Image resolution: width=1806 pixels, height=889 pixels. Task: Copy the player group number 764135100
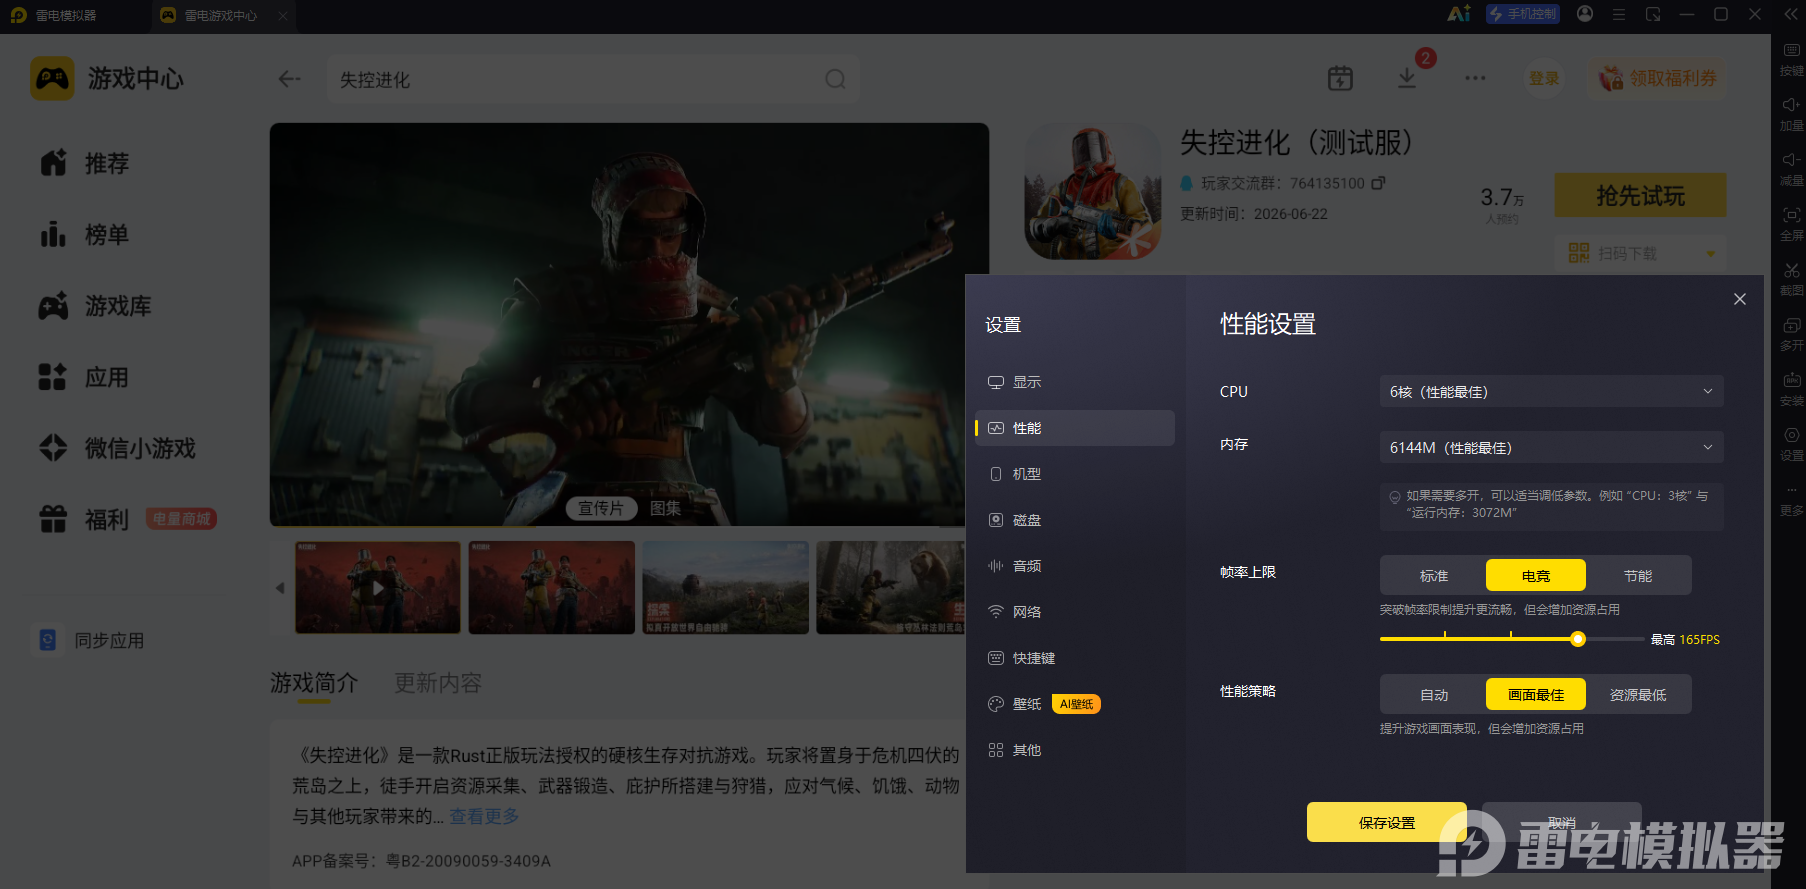click(1378, 183)
